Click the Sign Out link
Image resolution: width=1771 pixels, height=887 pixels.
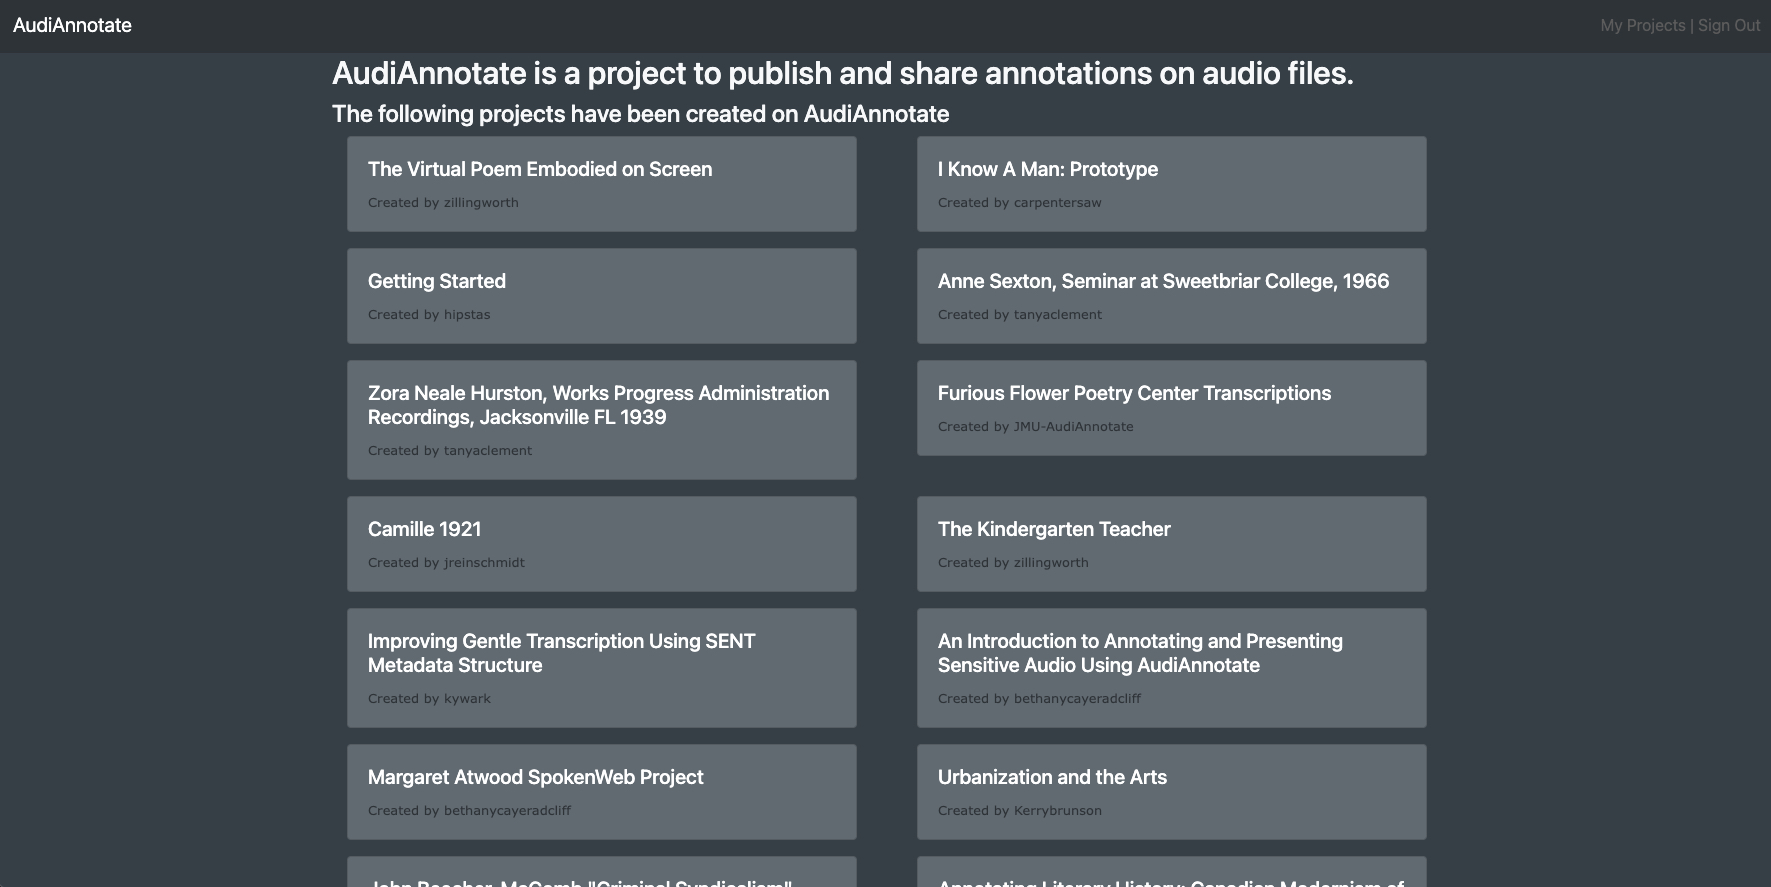pyautogui.click(x=1729, y=26)
